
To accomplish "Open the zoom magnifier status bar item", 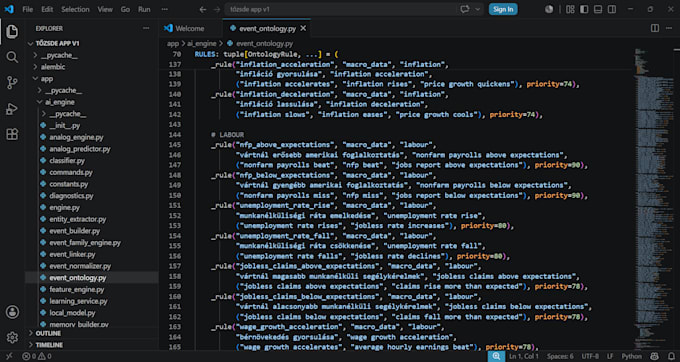I will pyautogui.click(x=496, y=356).
